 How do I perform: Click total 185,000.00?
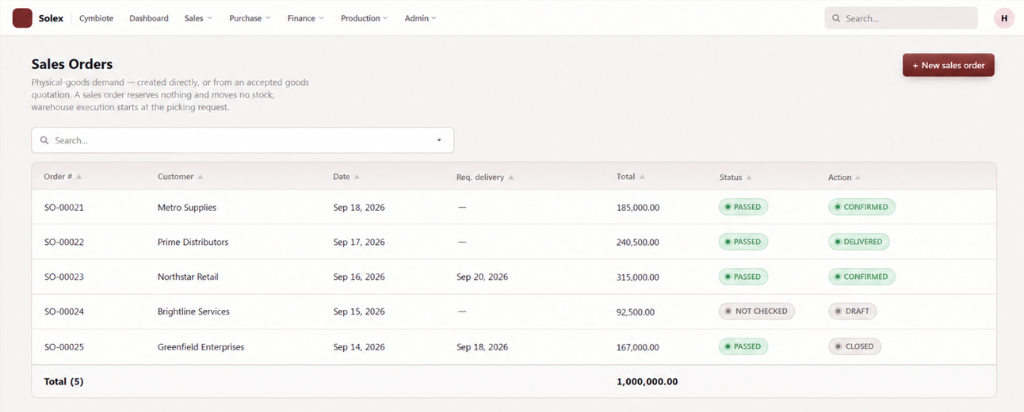(638, 208)
